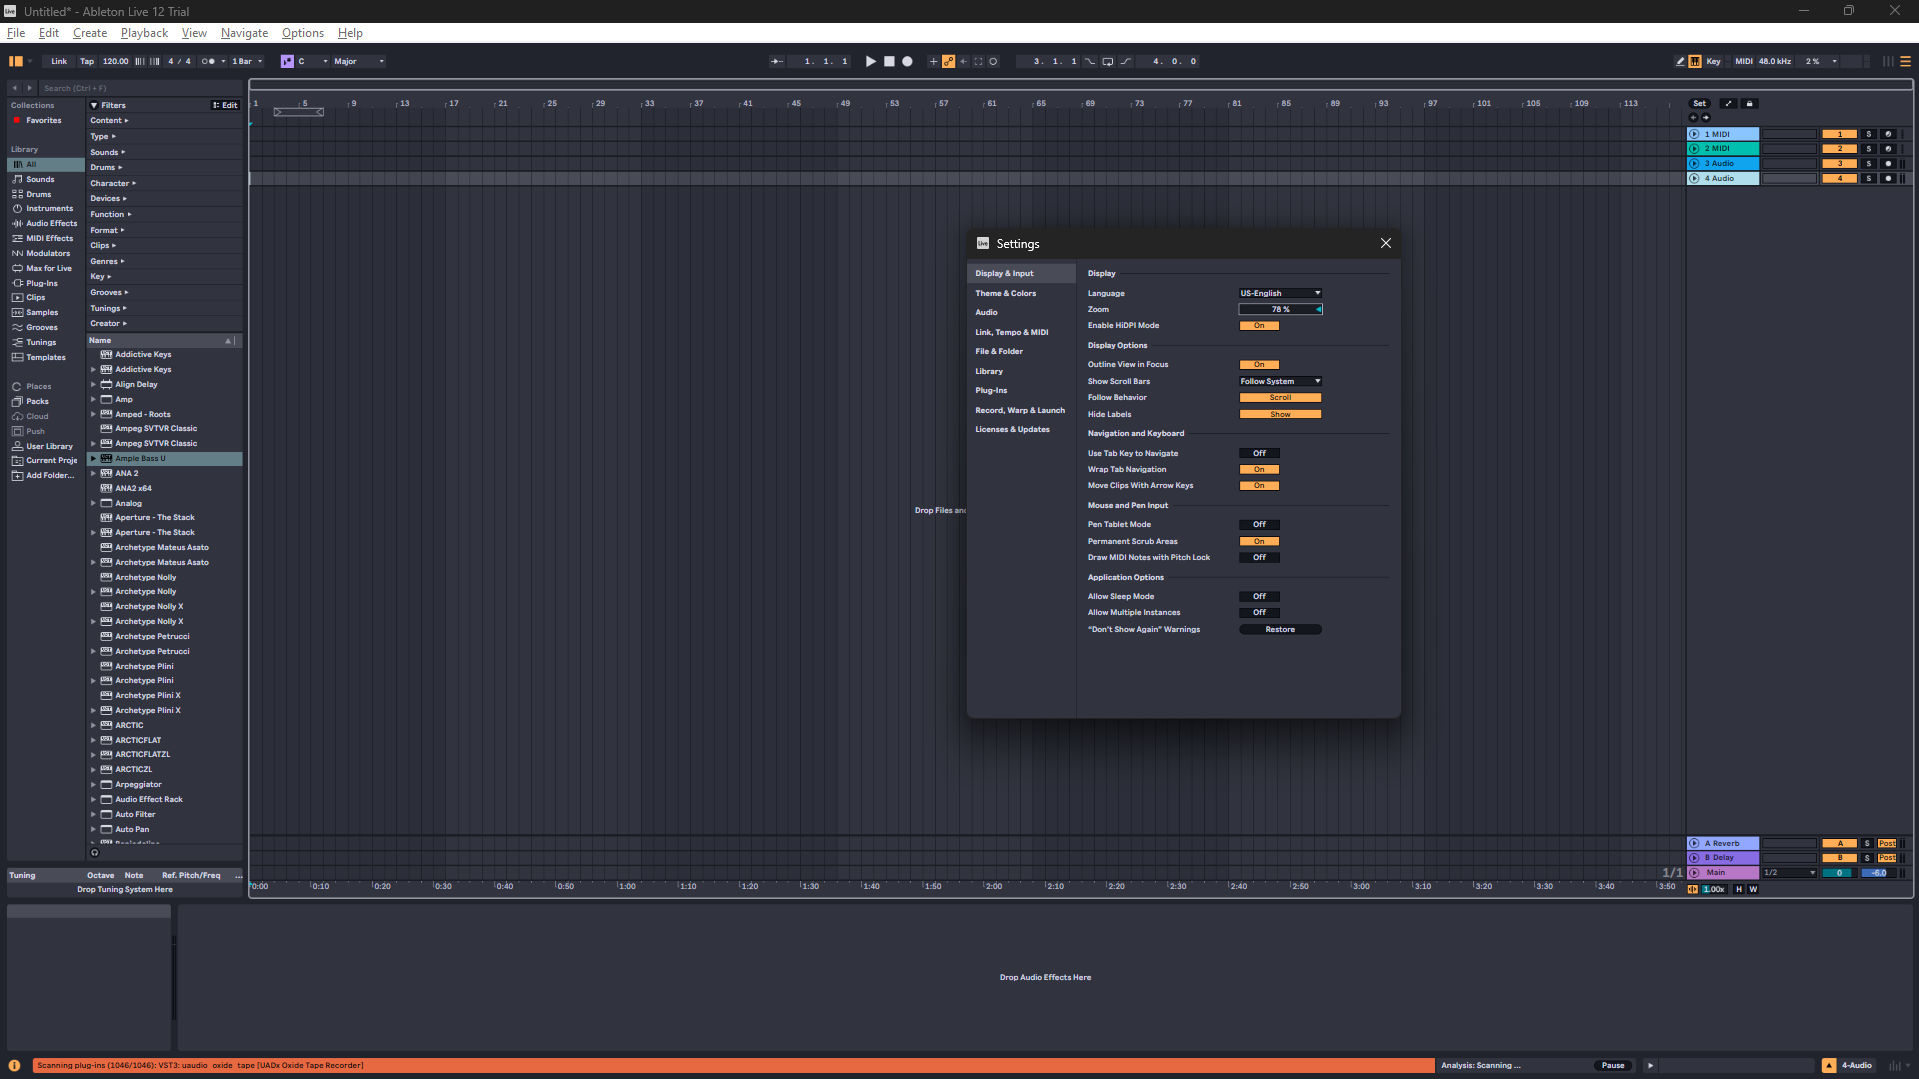Click the browser history forward arrow
The image size is (1919, 1079).
pyautogui.click(x=30, y=88)
